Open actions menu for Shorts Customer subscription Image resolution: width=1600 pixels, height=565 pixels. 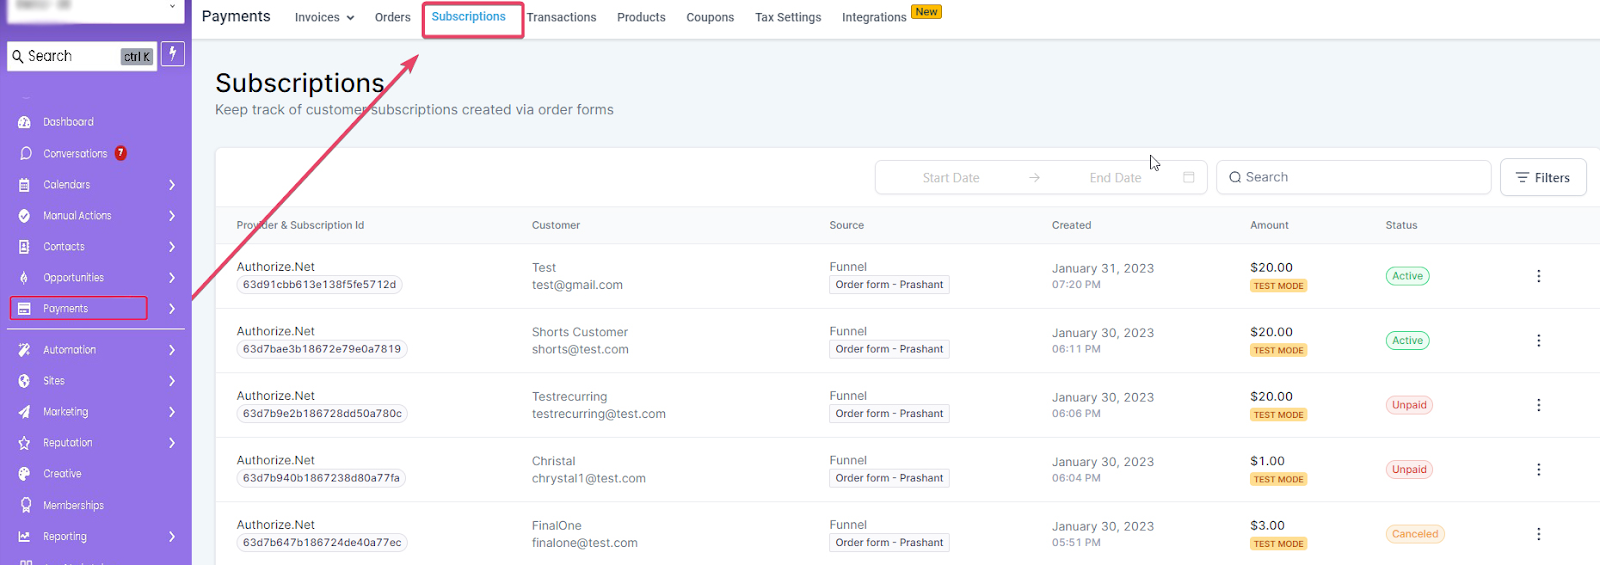(1538, 341)
